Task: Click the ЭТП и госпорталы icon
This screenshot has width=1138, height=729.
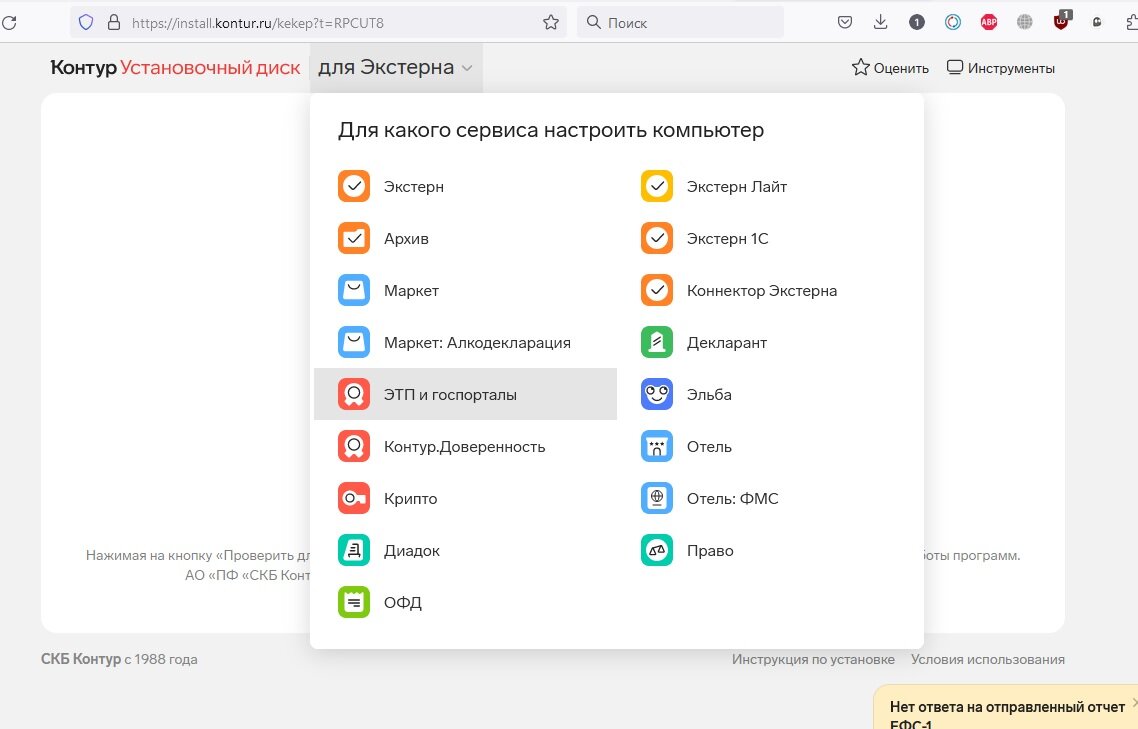Action: click(353, 394)
